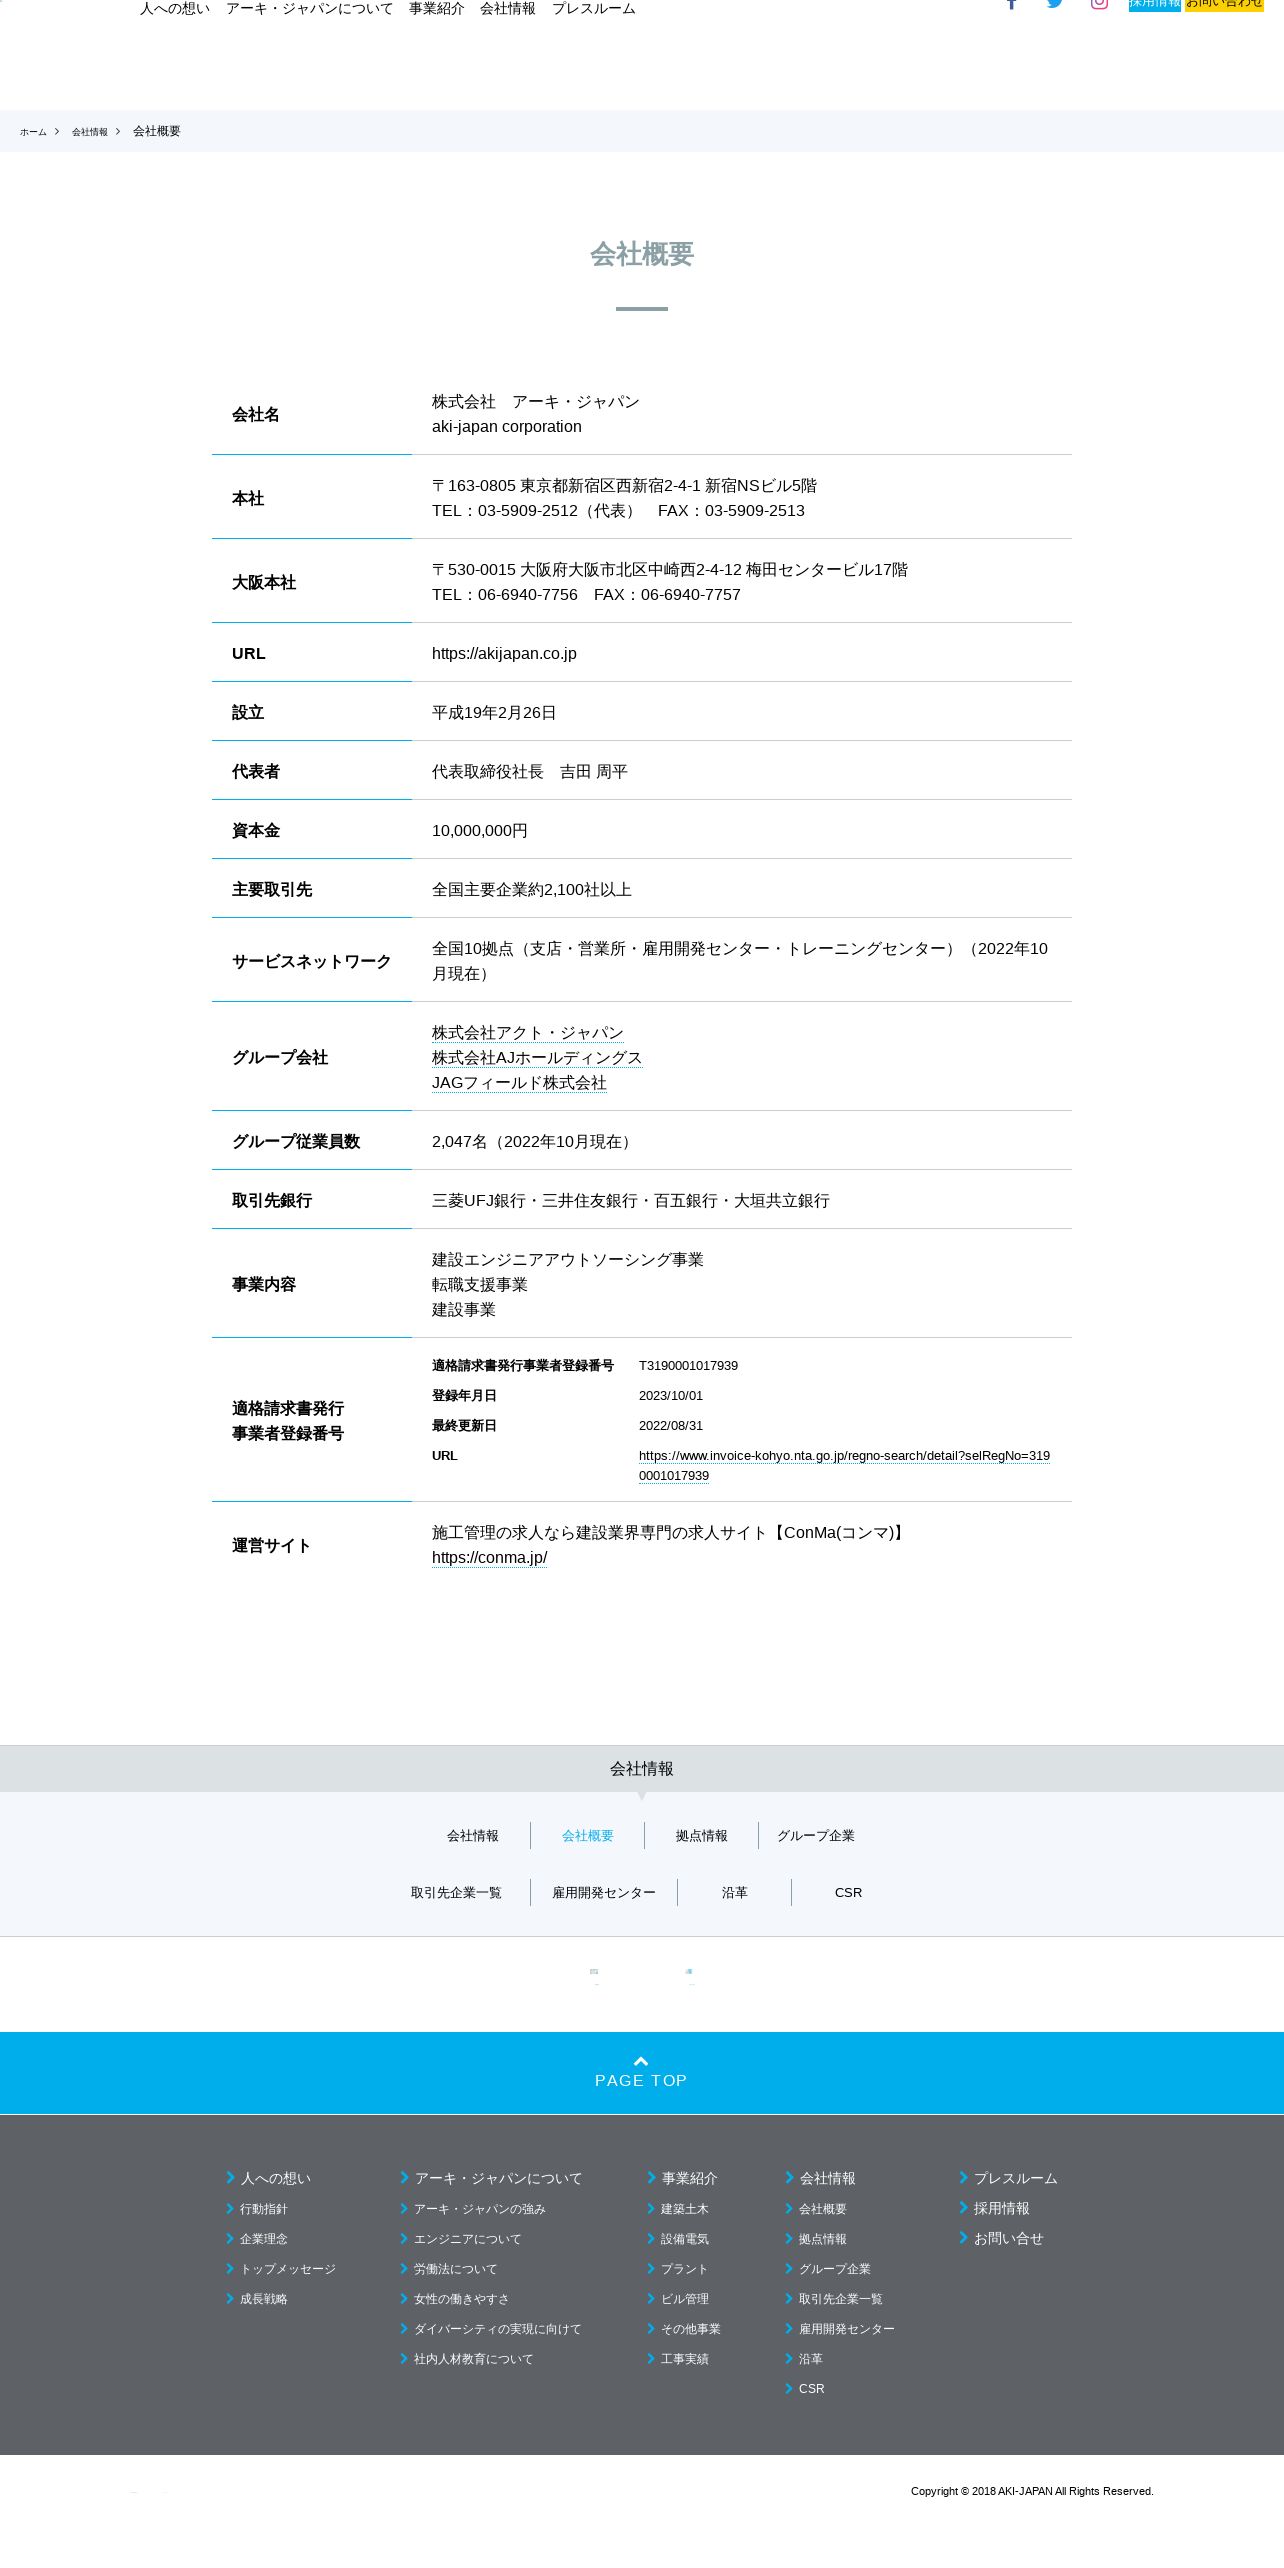The width and height of the screenshot is (1284, 2568).
Task: Open footer link プレスルーム
Action: coord(1016,2178)
